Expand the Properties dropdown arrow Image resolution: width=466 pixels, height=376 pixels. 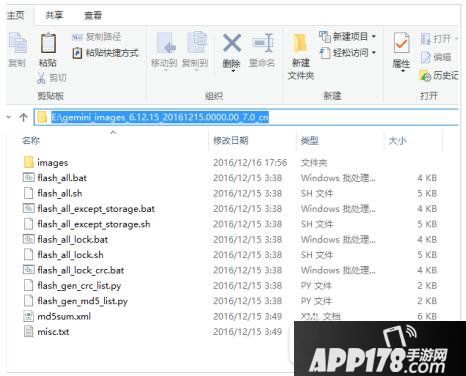[402, 71]
